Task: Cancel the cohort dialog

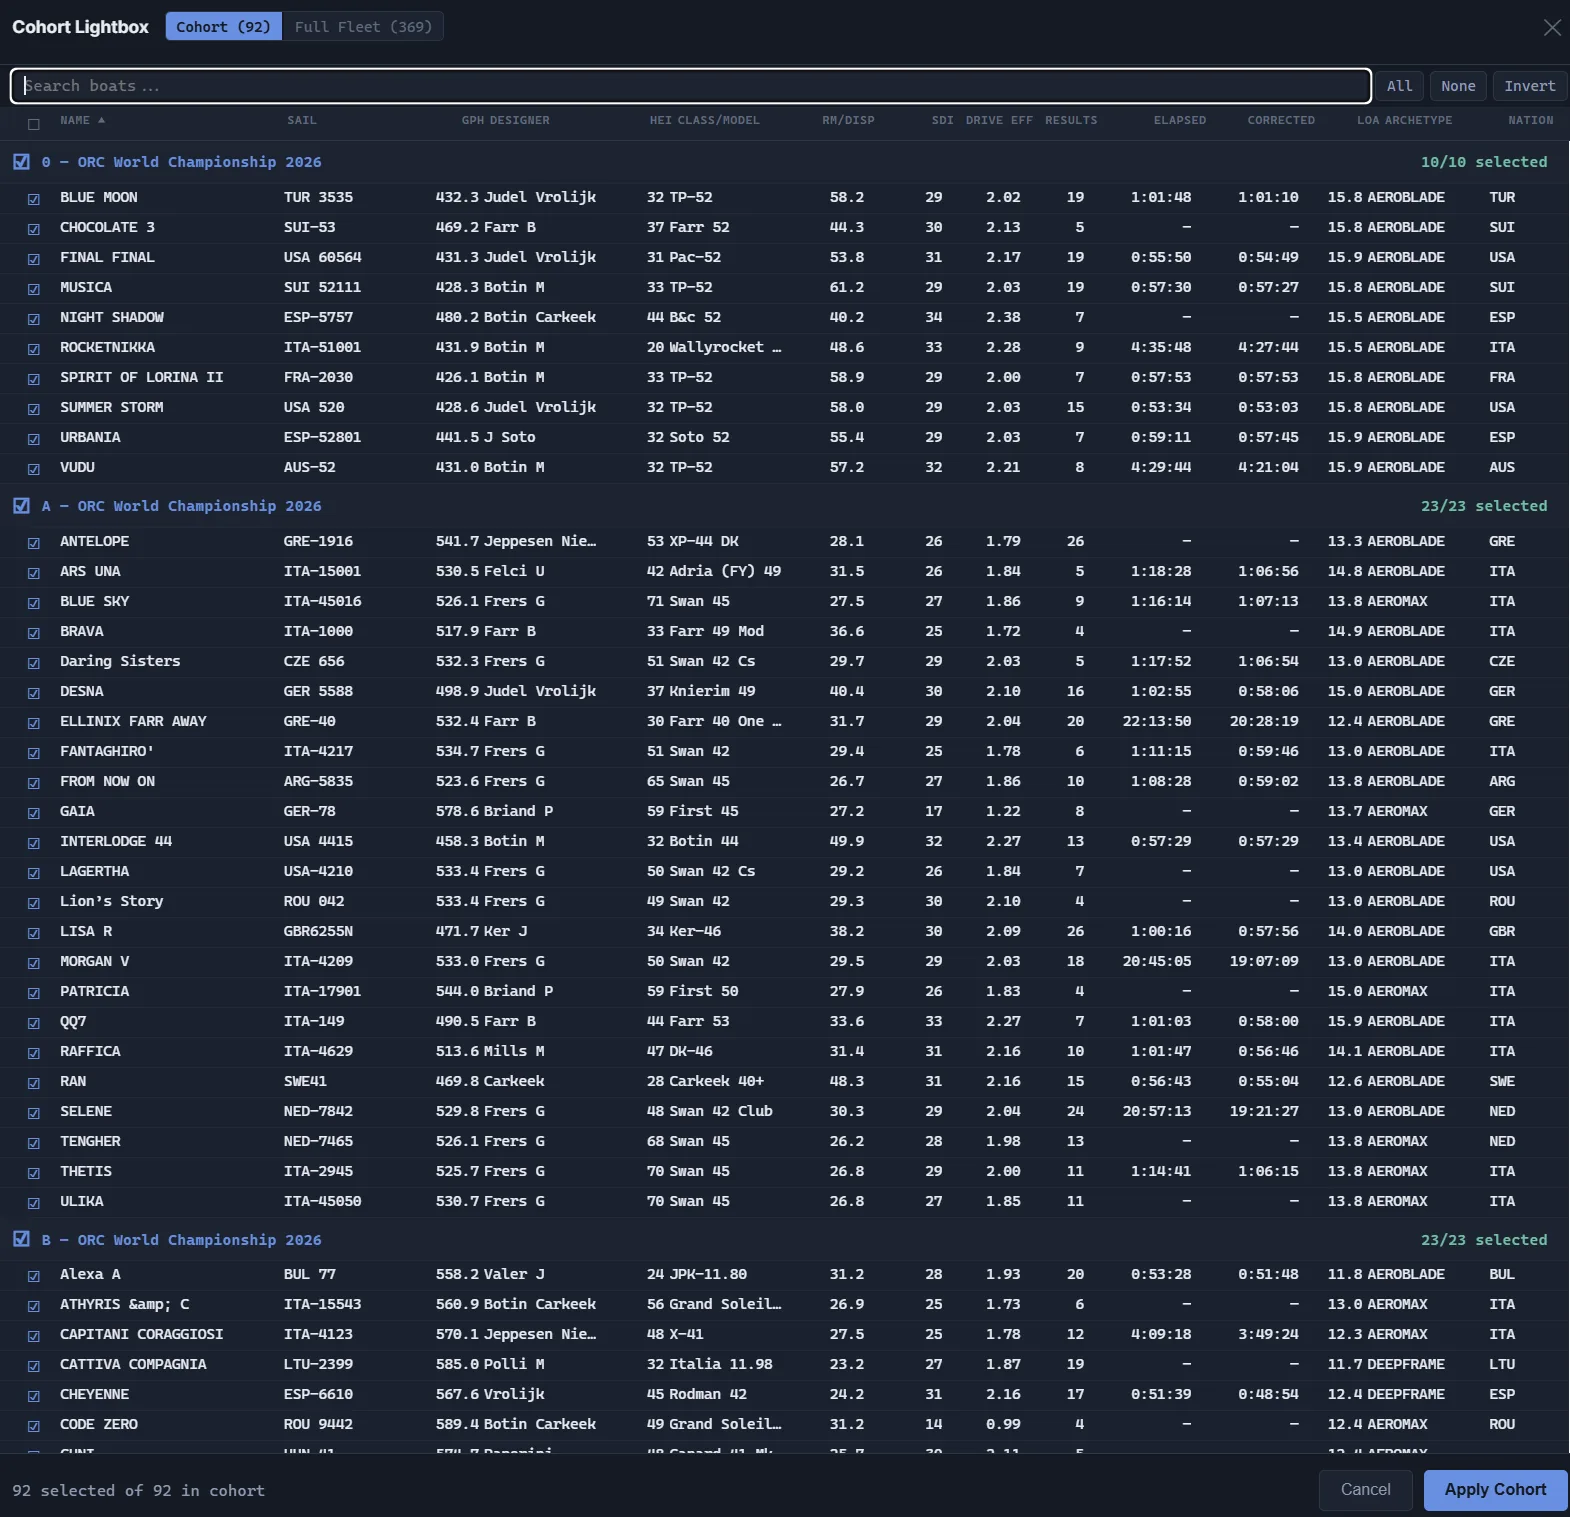Action: (1365, 1489)
